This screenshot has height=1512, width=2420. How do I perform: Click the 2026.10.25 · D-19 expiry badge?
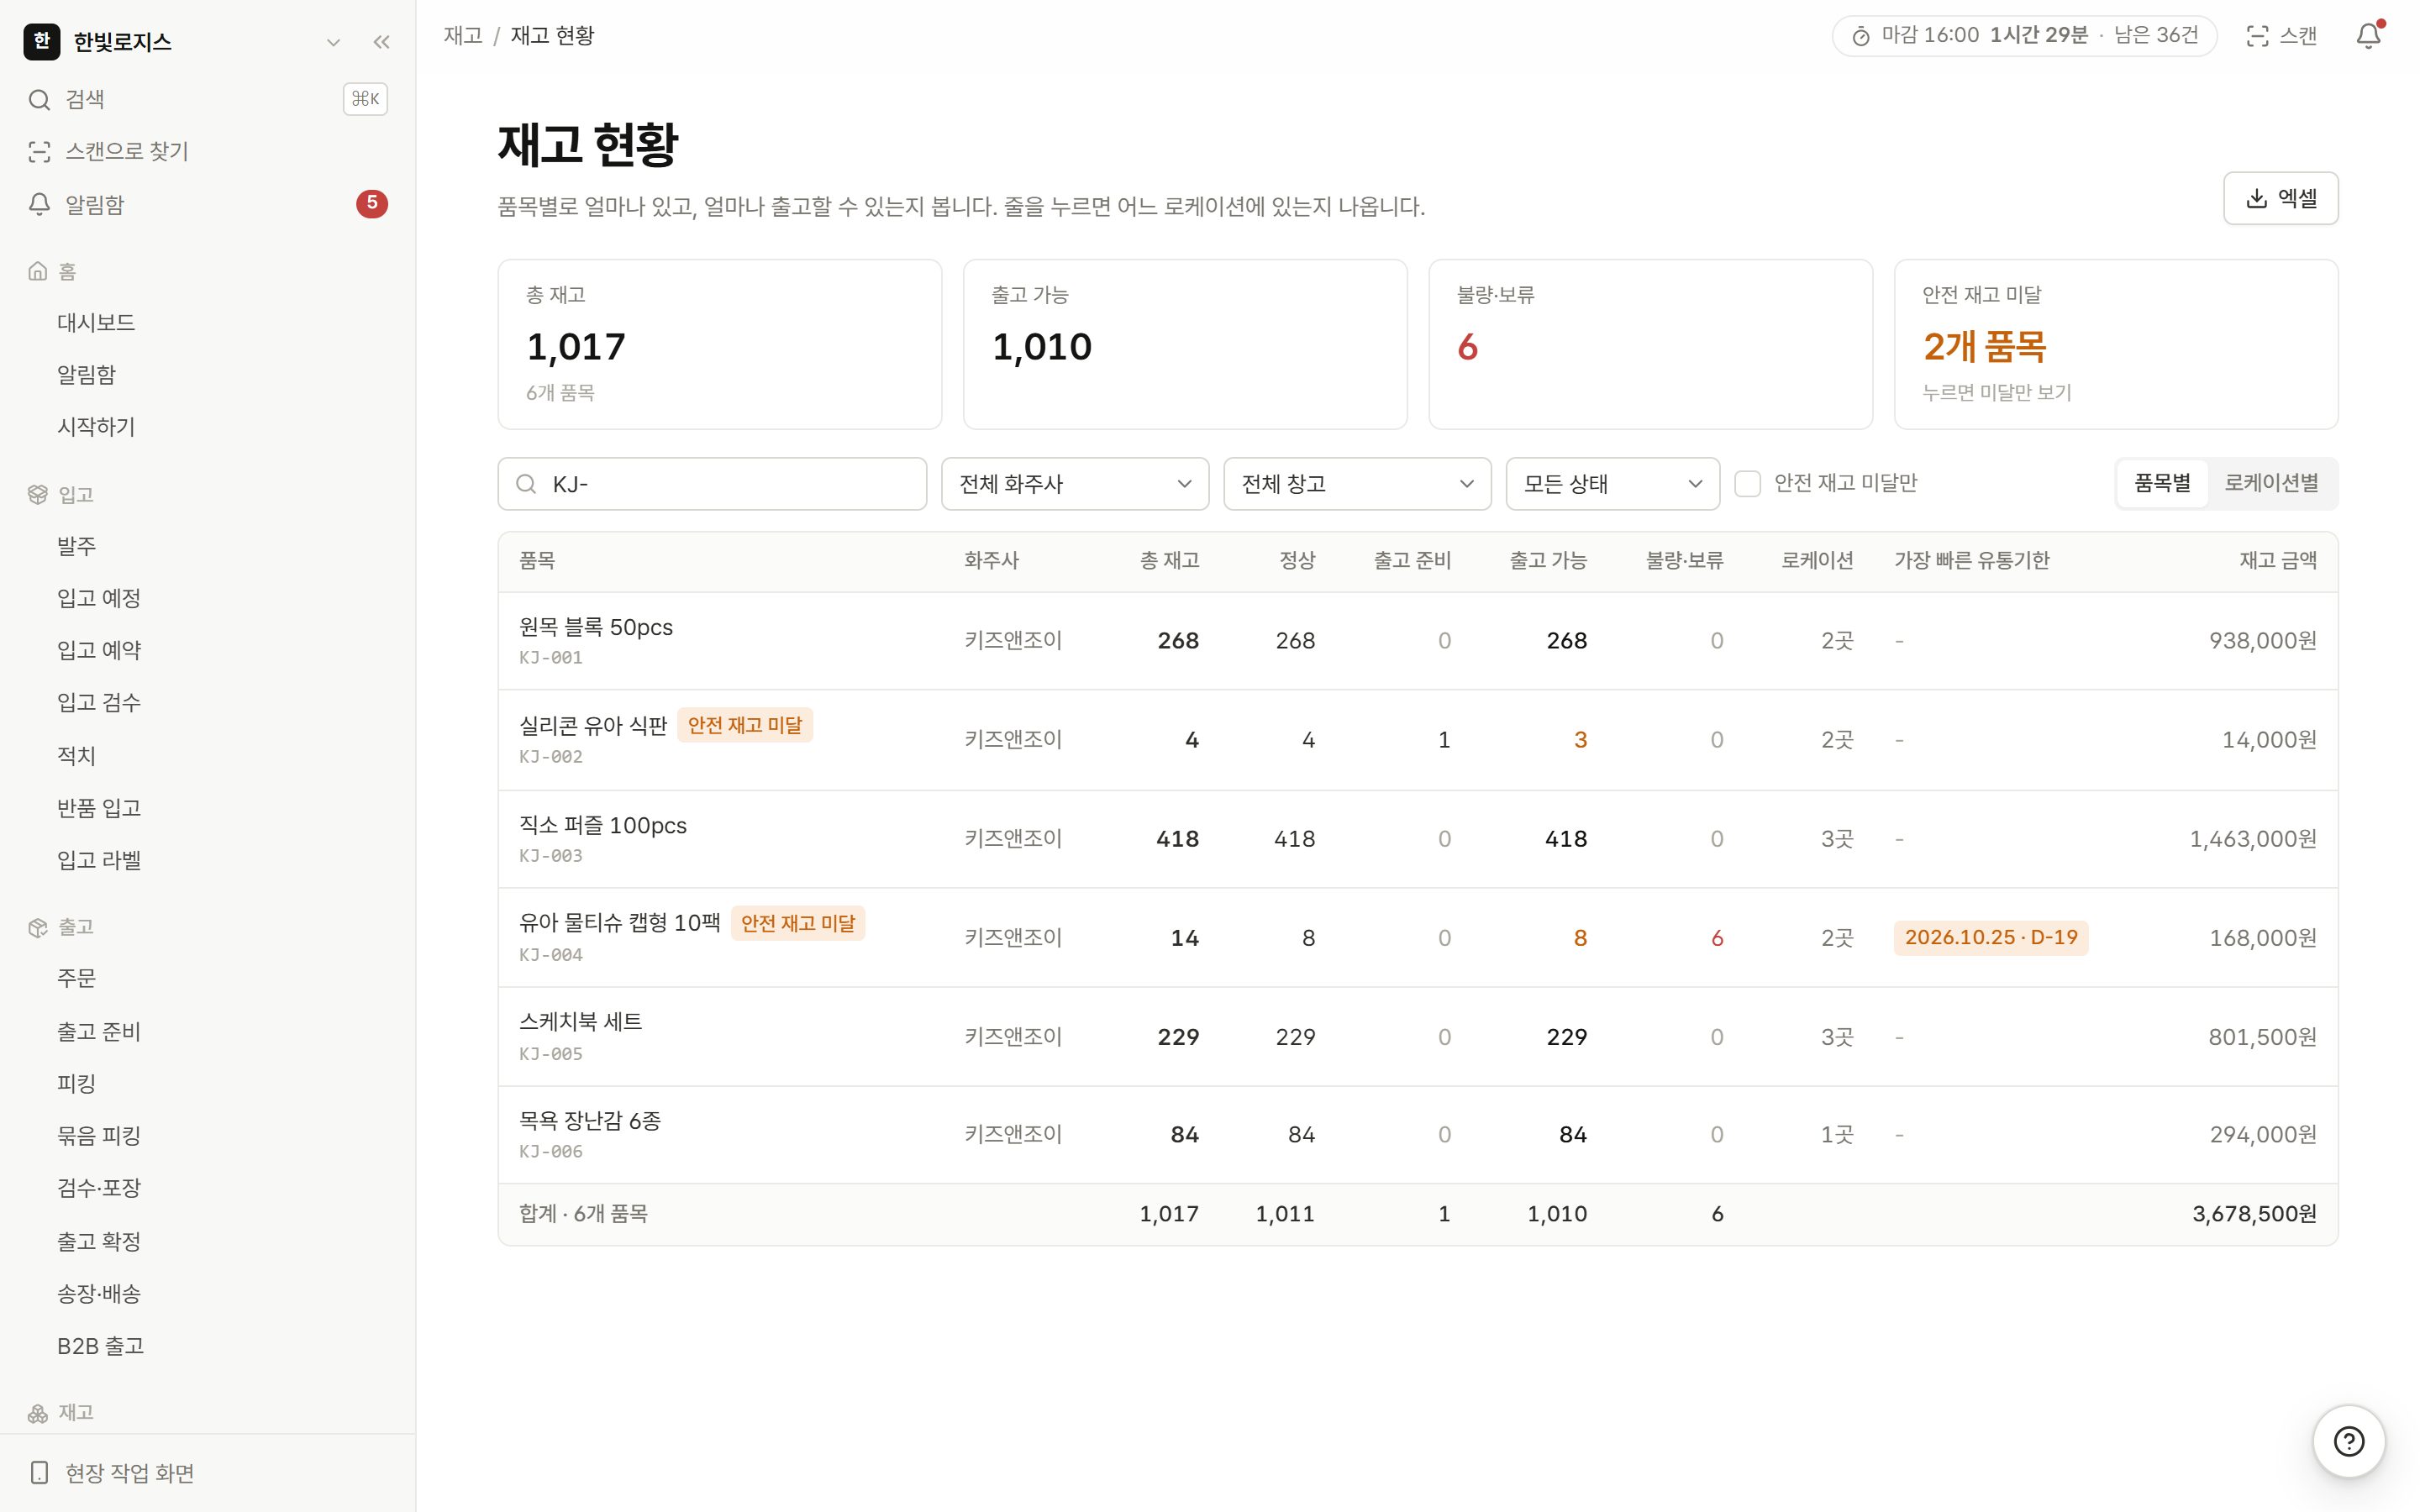tap(1990, 937)
